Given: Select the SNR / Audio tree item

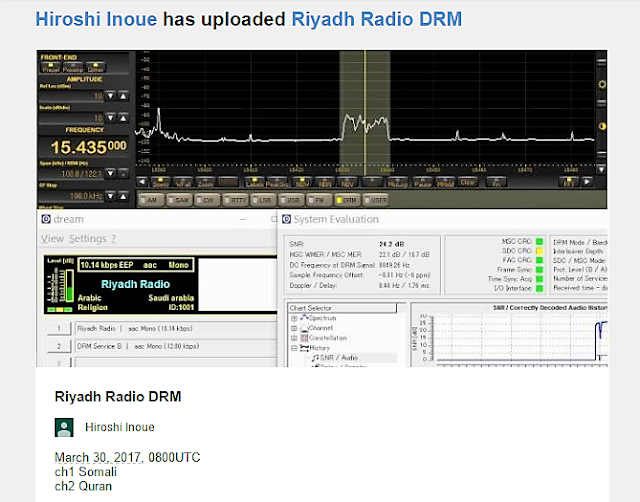Looking at the screenshot, I should pyautogui.click(x=335, y=358).
